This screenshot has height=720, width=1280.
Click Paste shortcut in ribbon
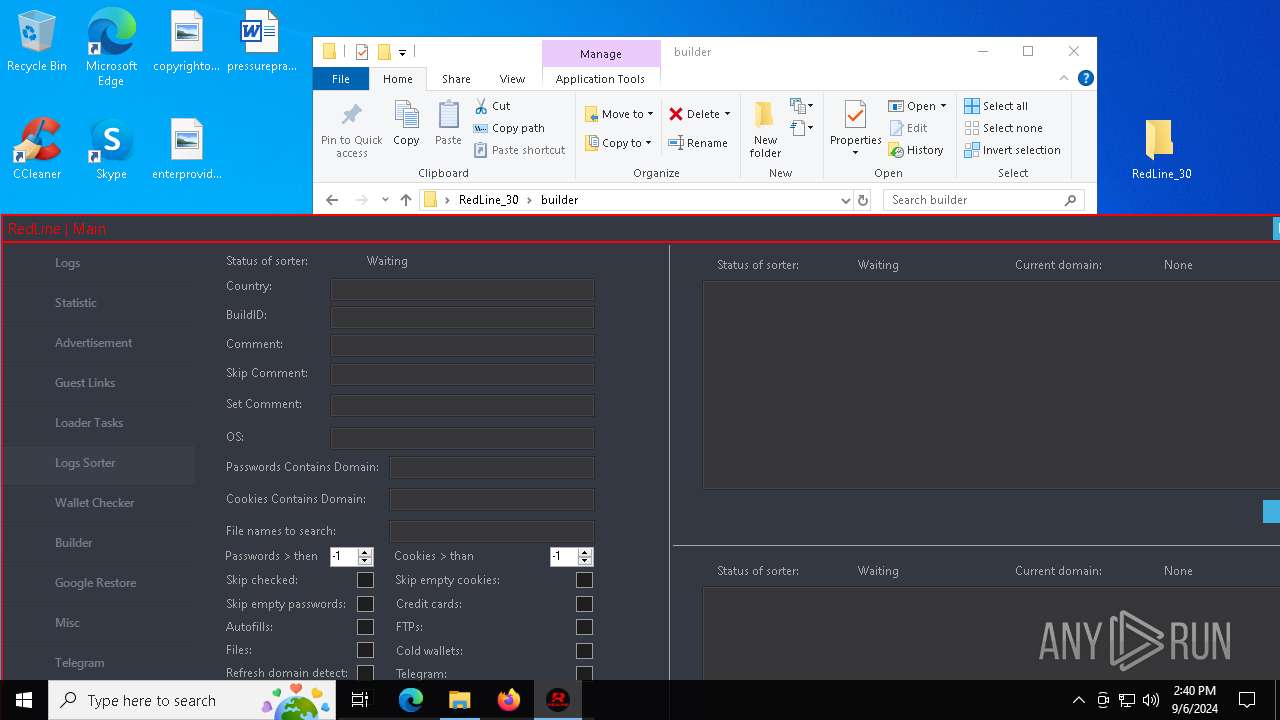(520, 150)
